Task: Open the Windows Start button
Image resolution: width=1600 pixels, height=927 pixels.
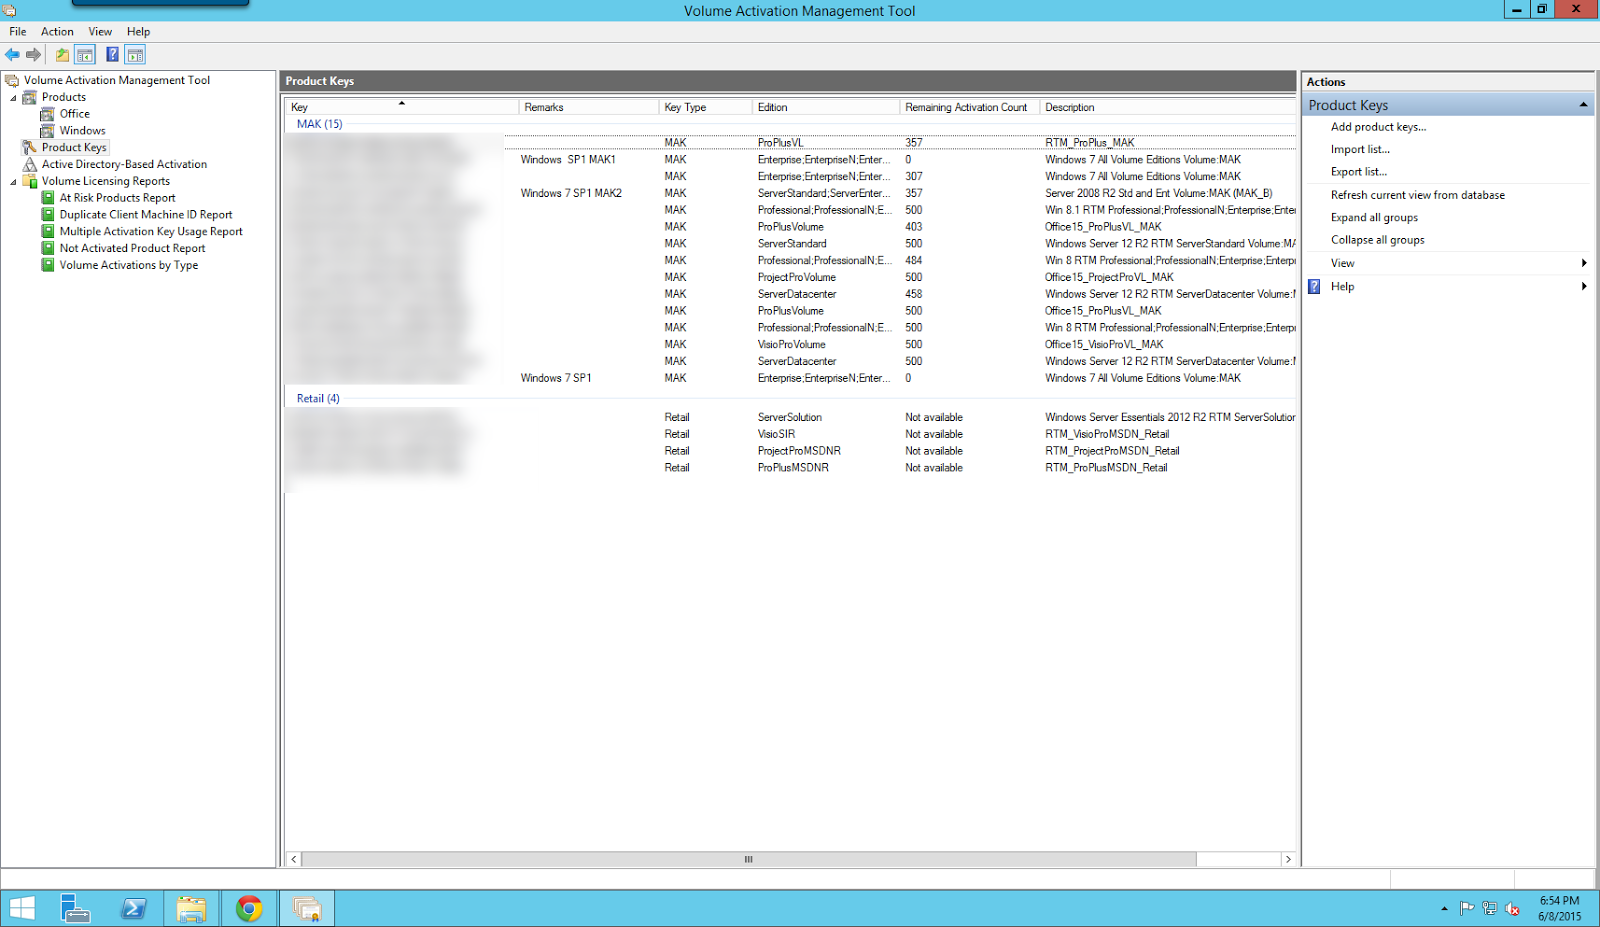Action: pos(22,908)
